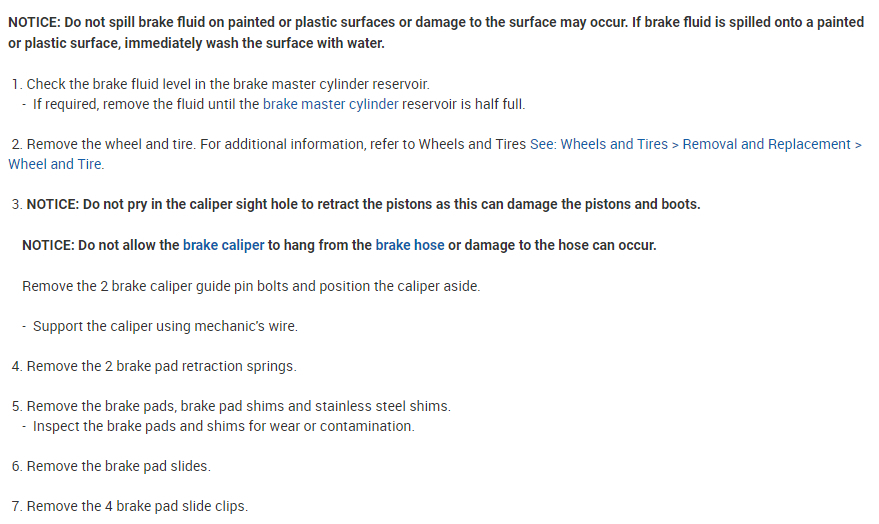Viewport: 879px width, 524px height.
Task: Open the 'brake caliper' hyperlink
Action: (223, 245)
